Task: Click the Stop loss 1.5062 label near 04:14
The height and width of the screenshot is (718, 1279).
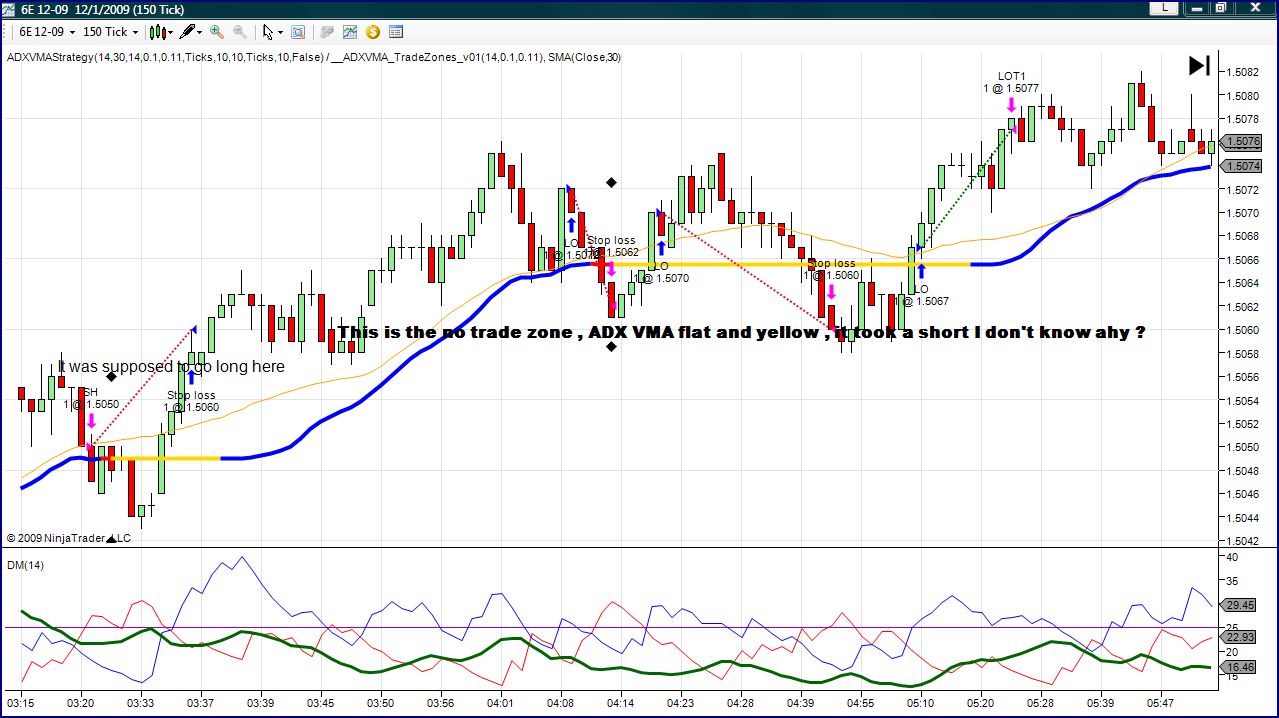Action: click(x=612, y=246)
